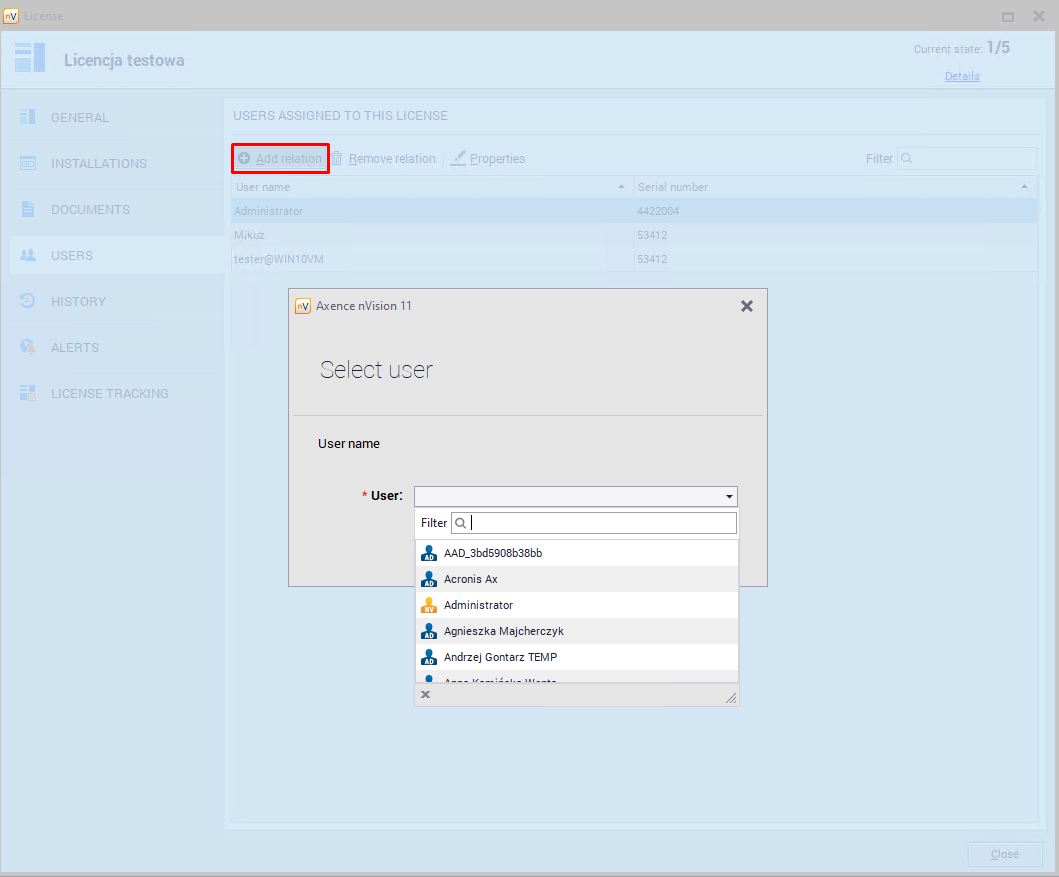The image size is (1059, 877).
Task: Click the License Tracking sidebar icon
Action: pyautogui.click(x=28, y=393)
